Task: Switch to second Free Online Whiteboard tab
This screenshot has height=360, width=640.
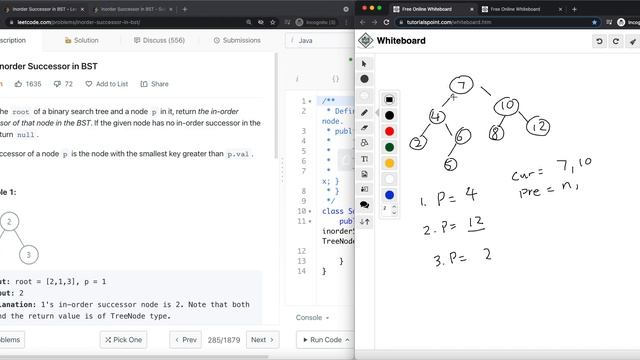Action: tap(522, 9)
